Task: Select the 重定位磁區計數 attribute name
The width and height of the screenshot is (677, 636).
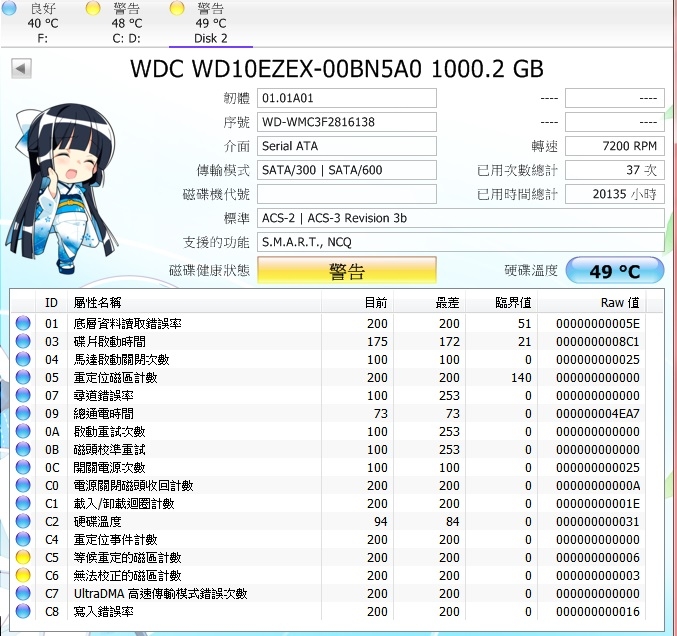Action: tap(115, 377)
